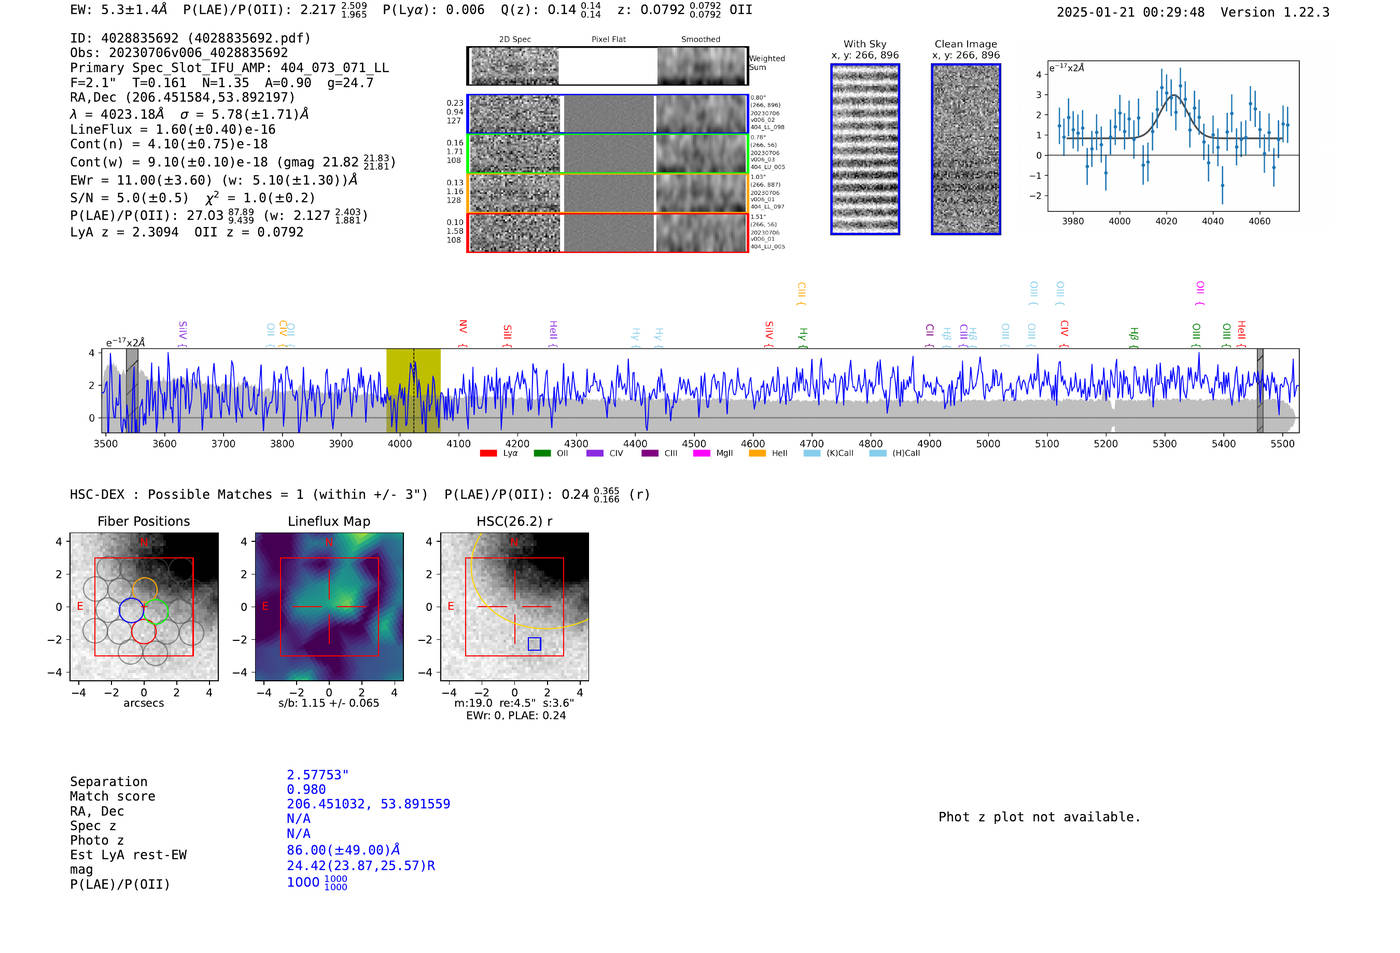
Task: Click the Gaussian emission line fit plot
Action: (x=1173, y=136)
